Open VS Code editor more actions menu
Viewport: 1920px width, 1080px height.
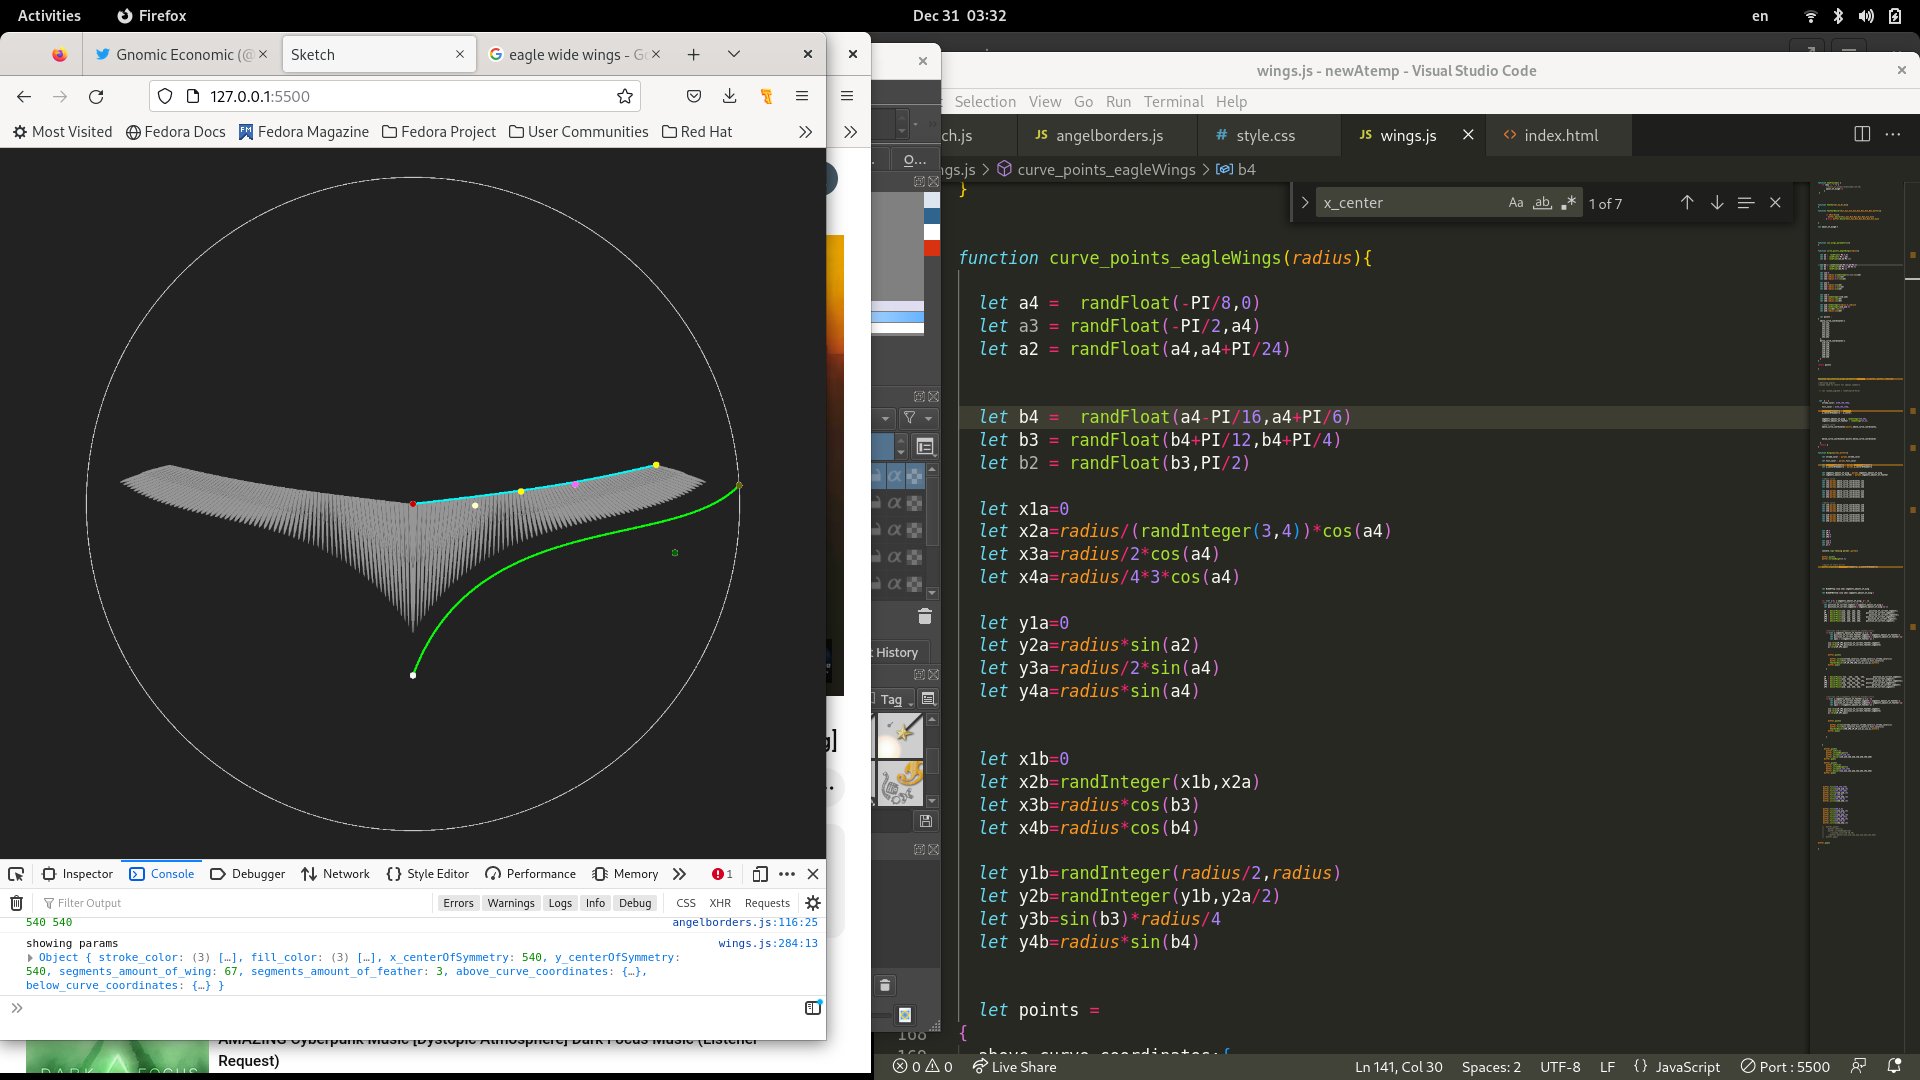[x=1893, y=134]
